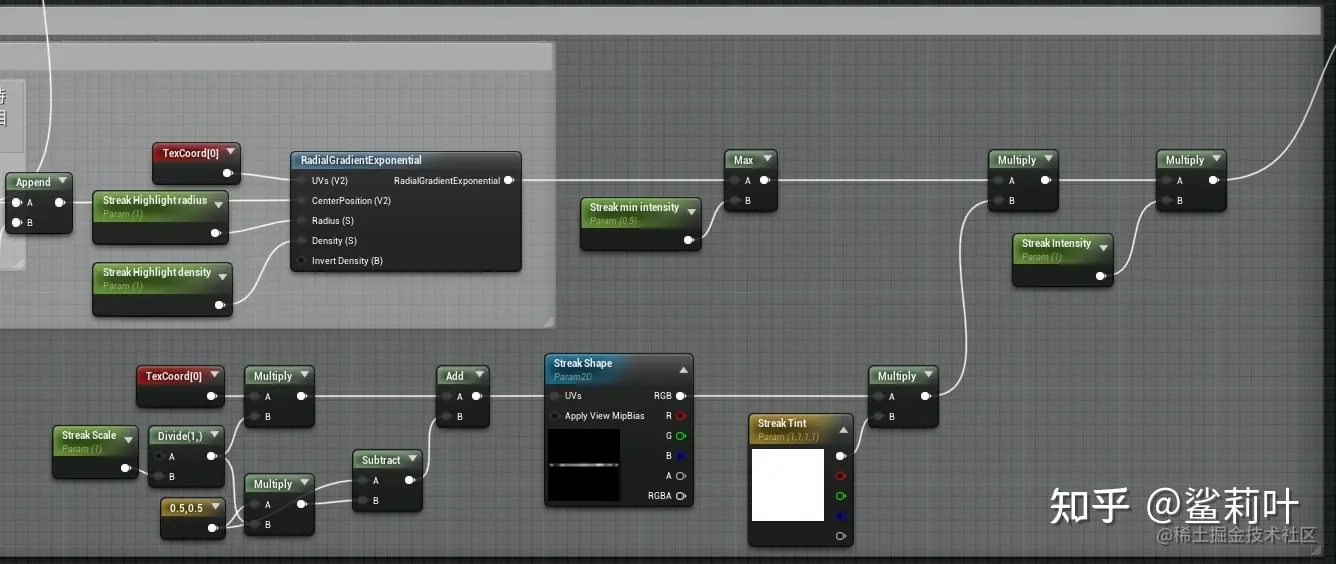Image resolution: width=1336 pixels, height=564 pixels.
Task: Click the Streak Shape alpha A output pin
Action: 681,476
